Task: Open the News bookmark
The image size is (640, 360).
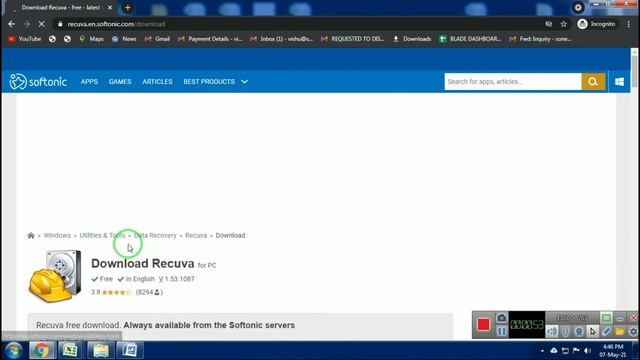Action: 124,39
